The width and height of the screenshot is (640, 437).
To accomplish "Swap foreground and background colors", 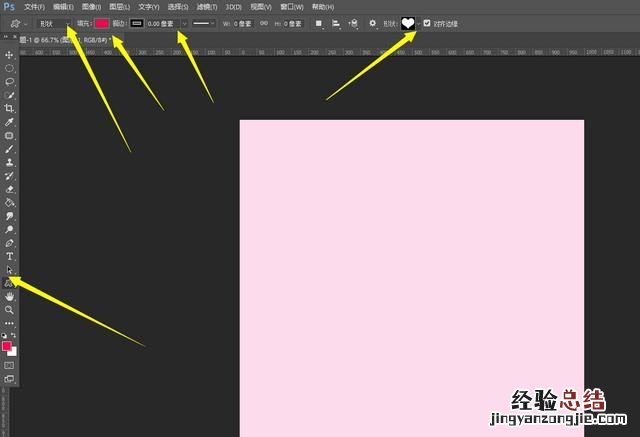I will (x=15, y=337).
